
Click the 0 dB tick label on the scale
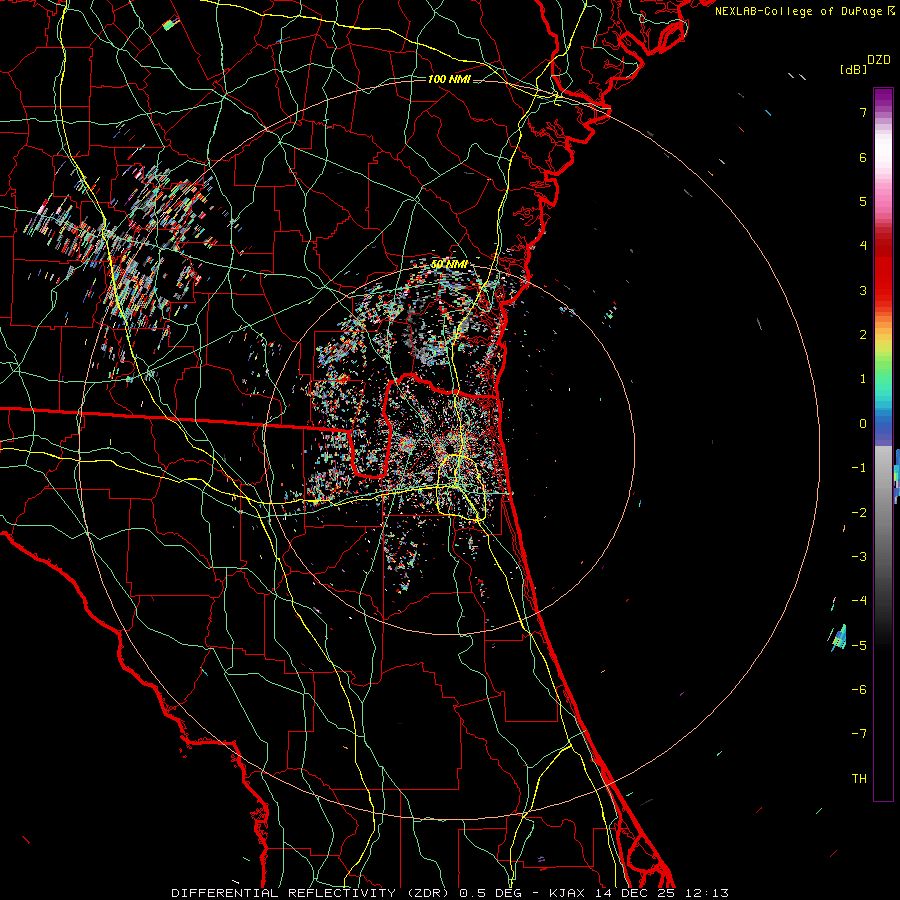863,424
